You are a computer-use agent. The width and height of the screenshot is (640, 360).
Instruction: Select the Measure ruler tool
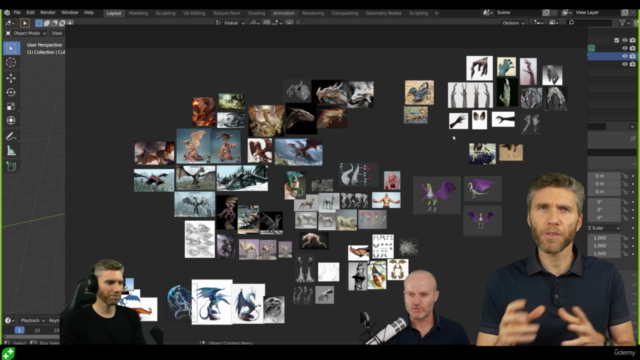(11, 151)
